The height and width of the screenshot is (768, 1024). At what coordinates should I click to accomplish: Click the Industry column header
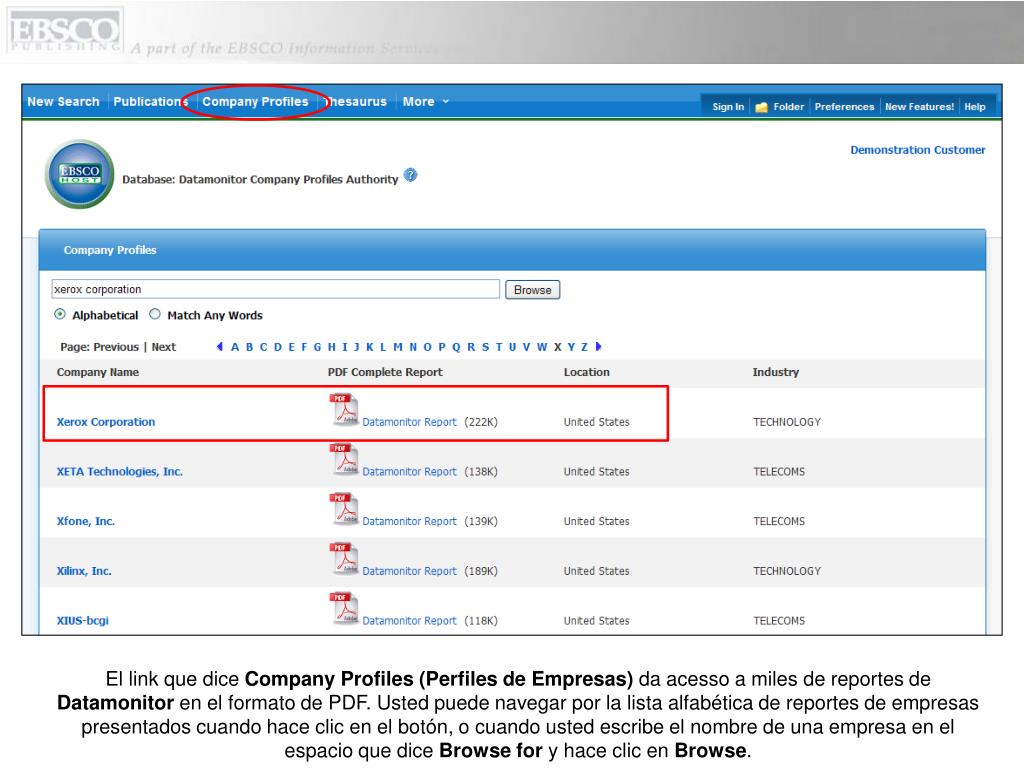click(x=776, y=372)
